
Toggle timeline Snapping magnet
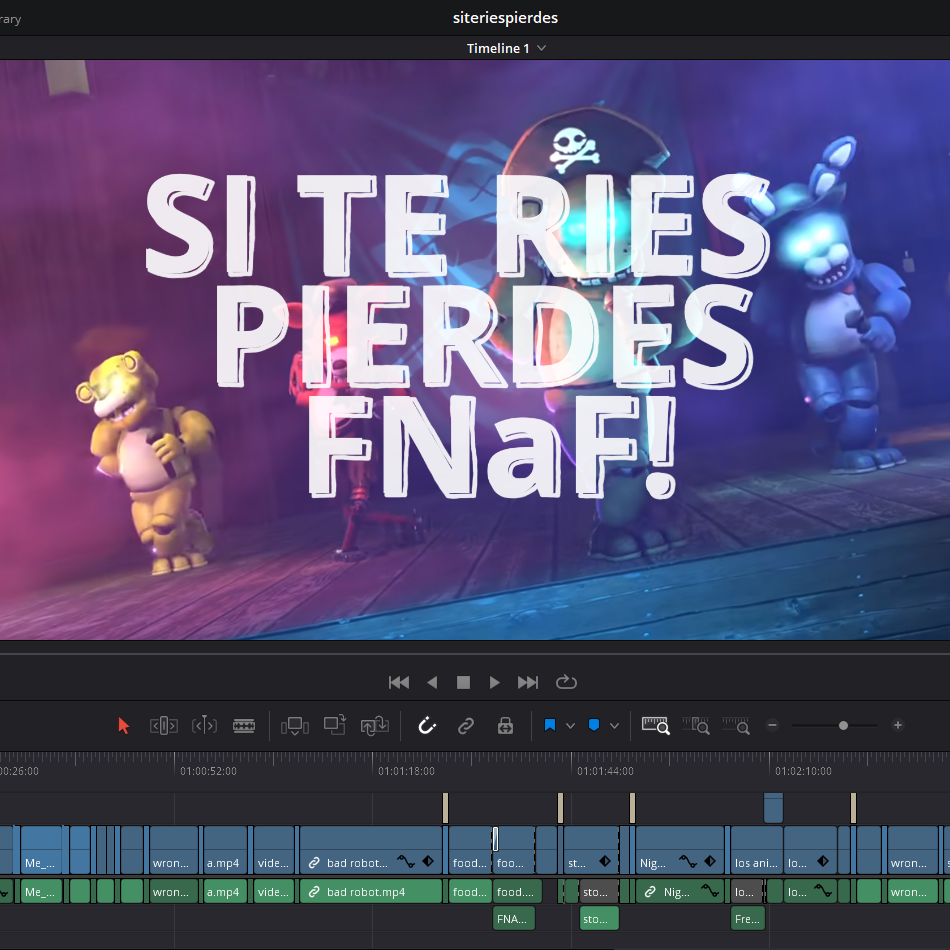pos(427,726)
